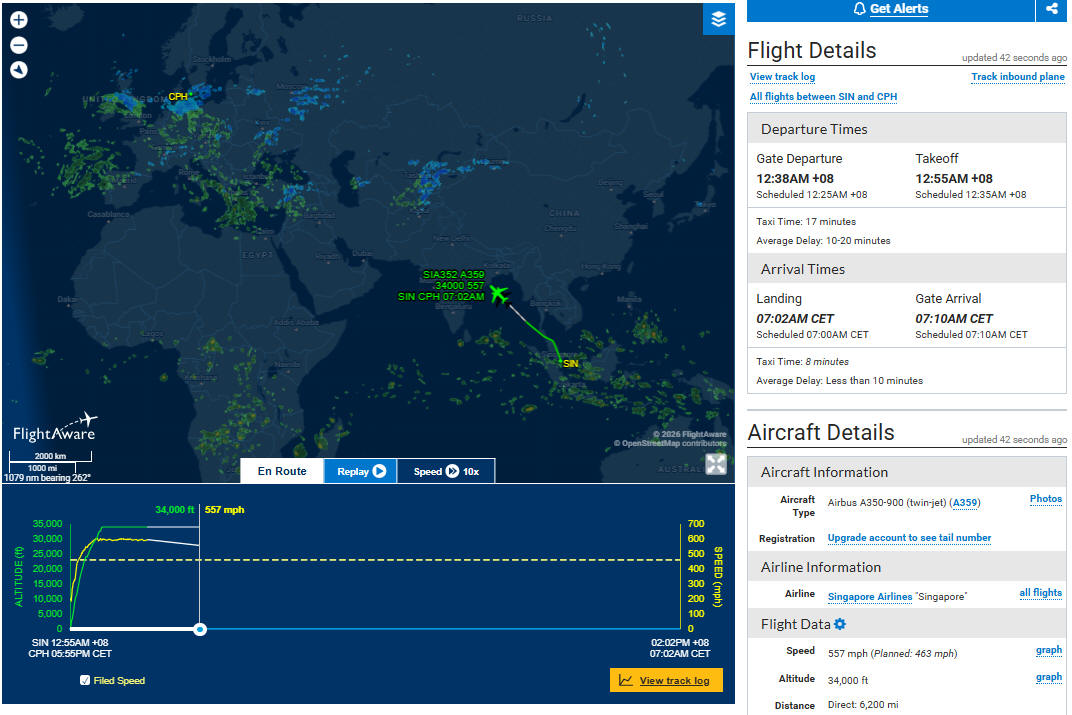Open yellow View track log button

tap(666, 681)
